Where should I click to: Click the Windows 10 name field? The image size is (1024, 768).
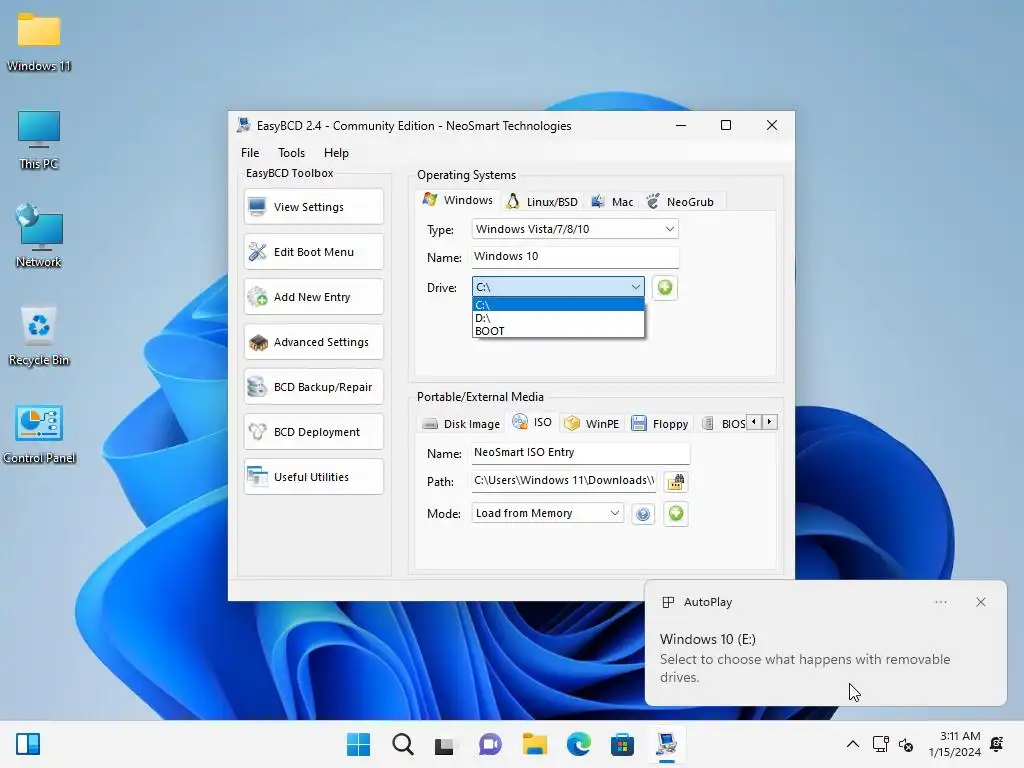(575, 257)
